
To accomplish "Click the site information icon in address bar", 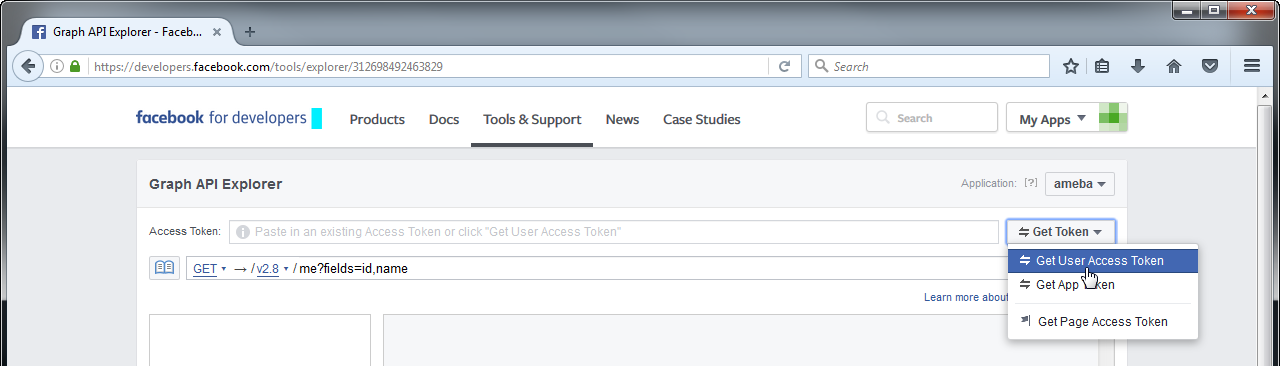I will (x=57, y=67).
